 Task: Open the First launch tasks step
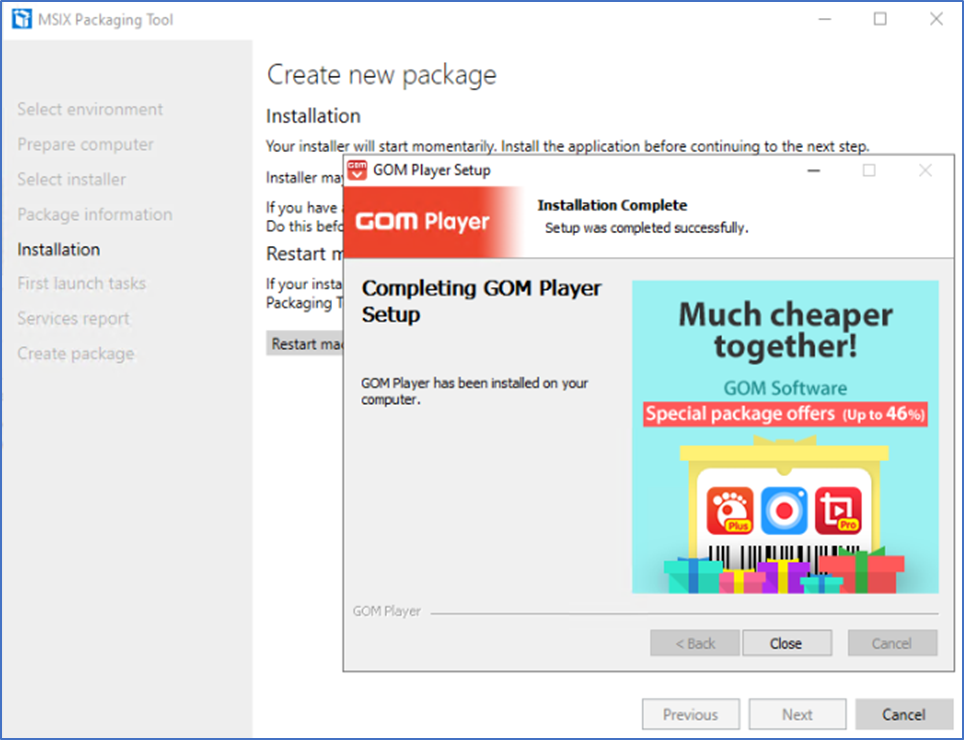[81, 283]
